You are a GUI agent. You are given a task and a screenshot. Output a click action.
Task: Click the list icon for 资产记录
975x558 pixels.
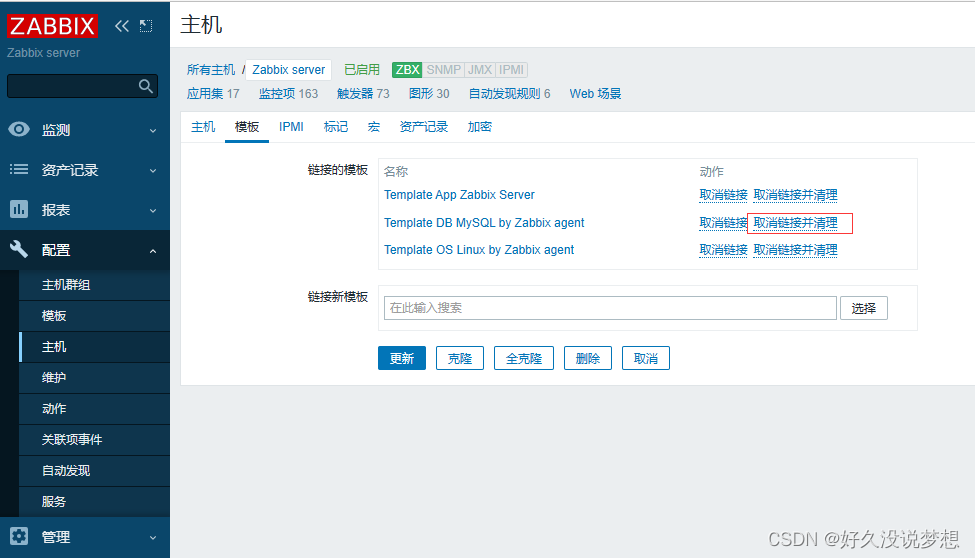pyautogui.click(x=19, y=169)
